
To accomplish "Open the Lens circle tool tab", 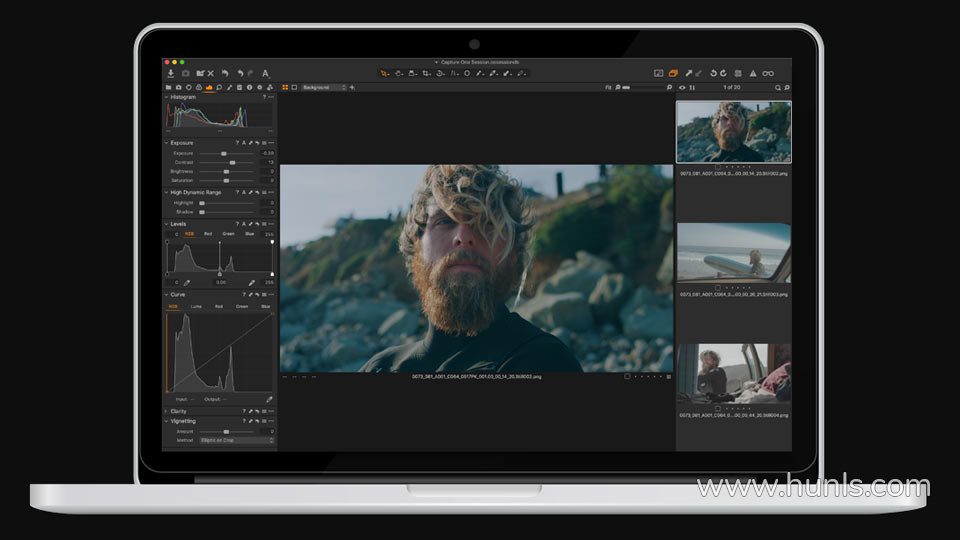I will tap(189, 88).
